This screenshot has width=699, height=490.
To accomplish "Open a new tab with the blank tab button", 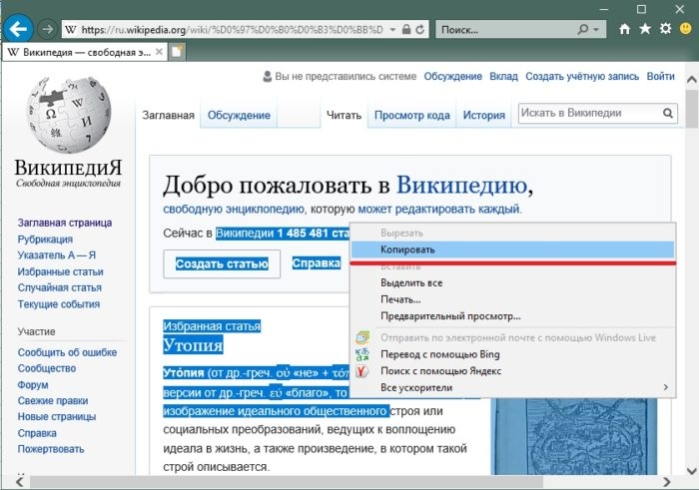I will (177, 52).
